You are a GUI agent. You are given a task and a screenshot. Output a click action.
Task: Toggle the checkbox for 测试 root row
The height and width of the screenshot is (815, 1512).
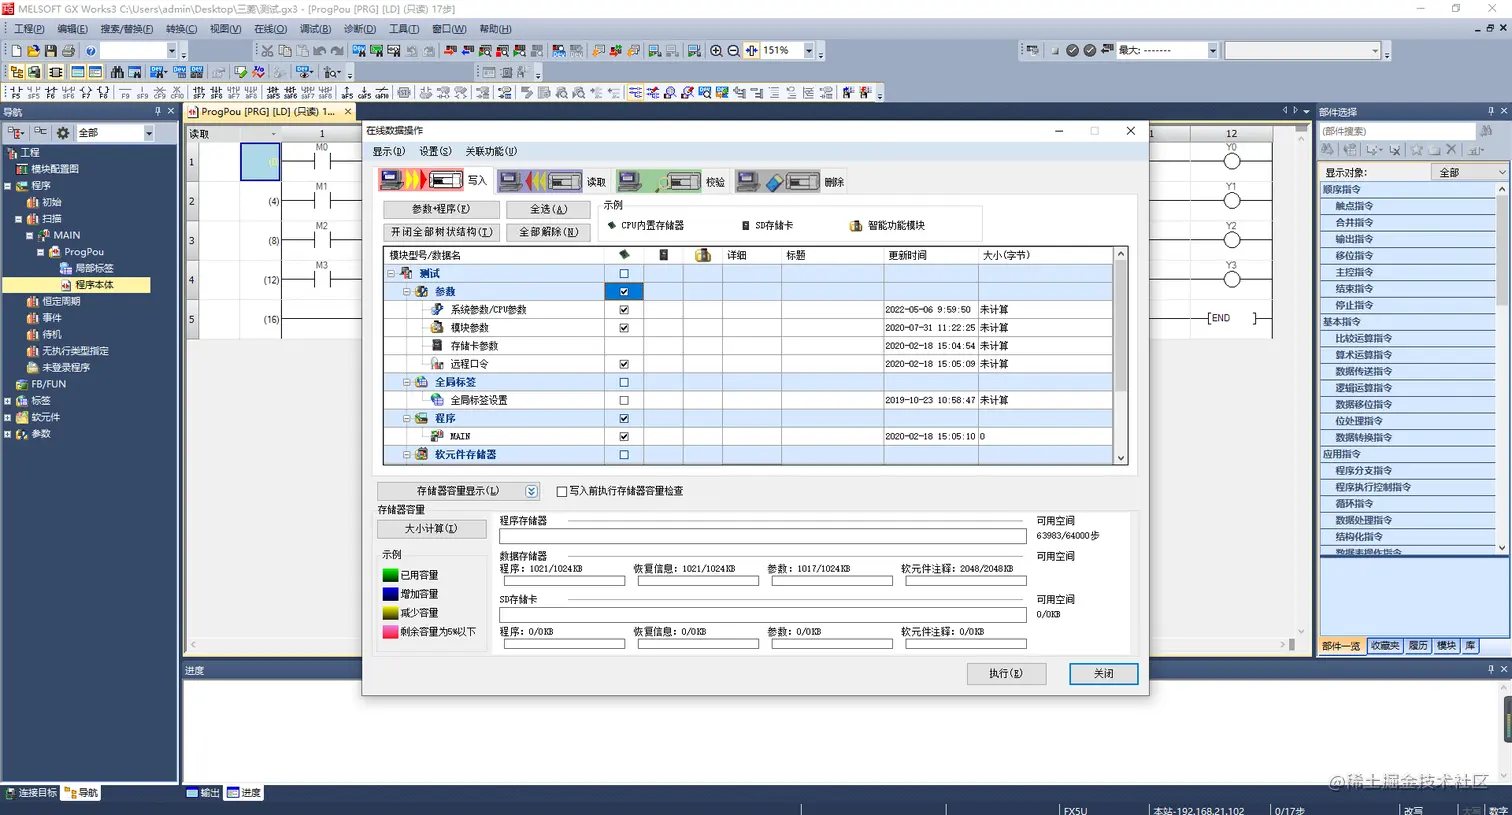coord(624,273)
